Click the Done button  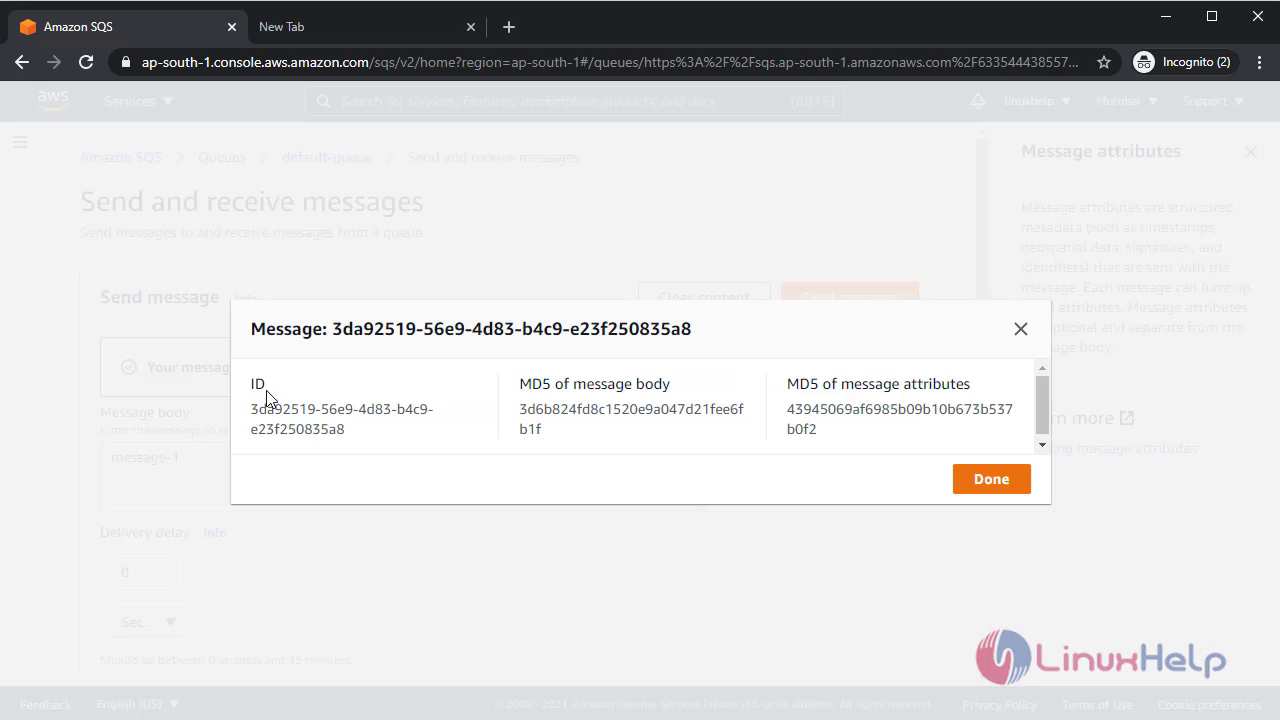click(991, 479)
